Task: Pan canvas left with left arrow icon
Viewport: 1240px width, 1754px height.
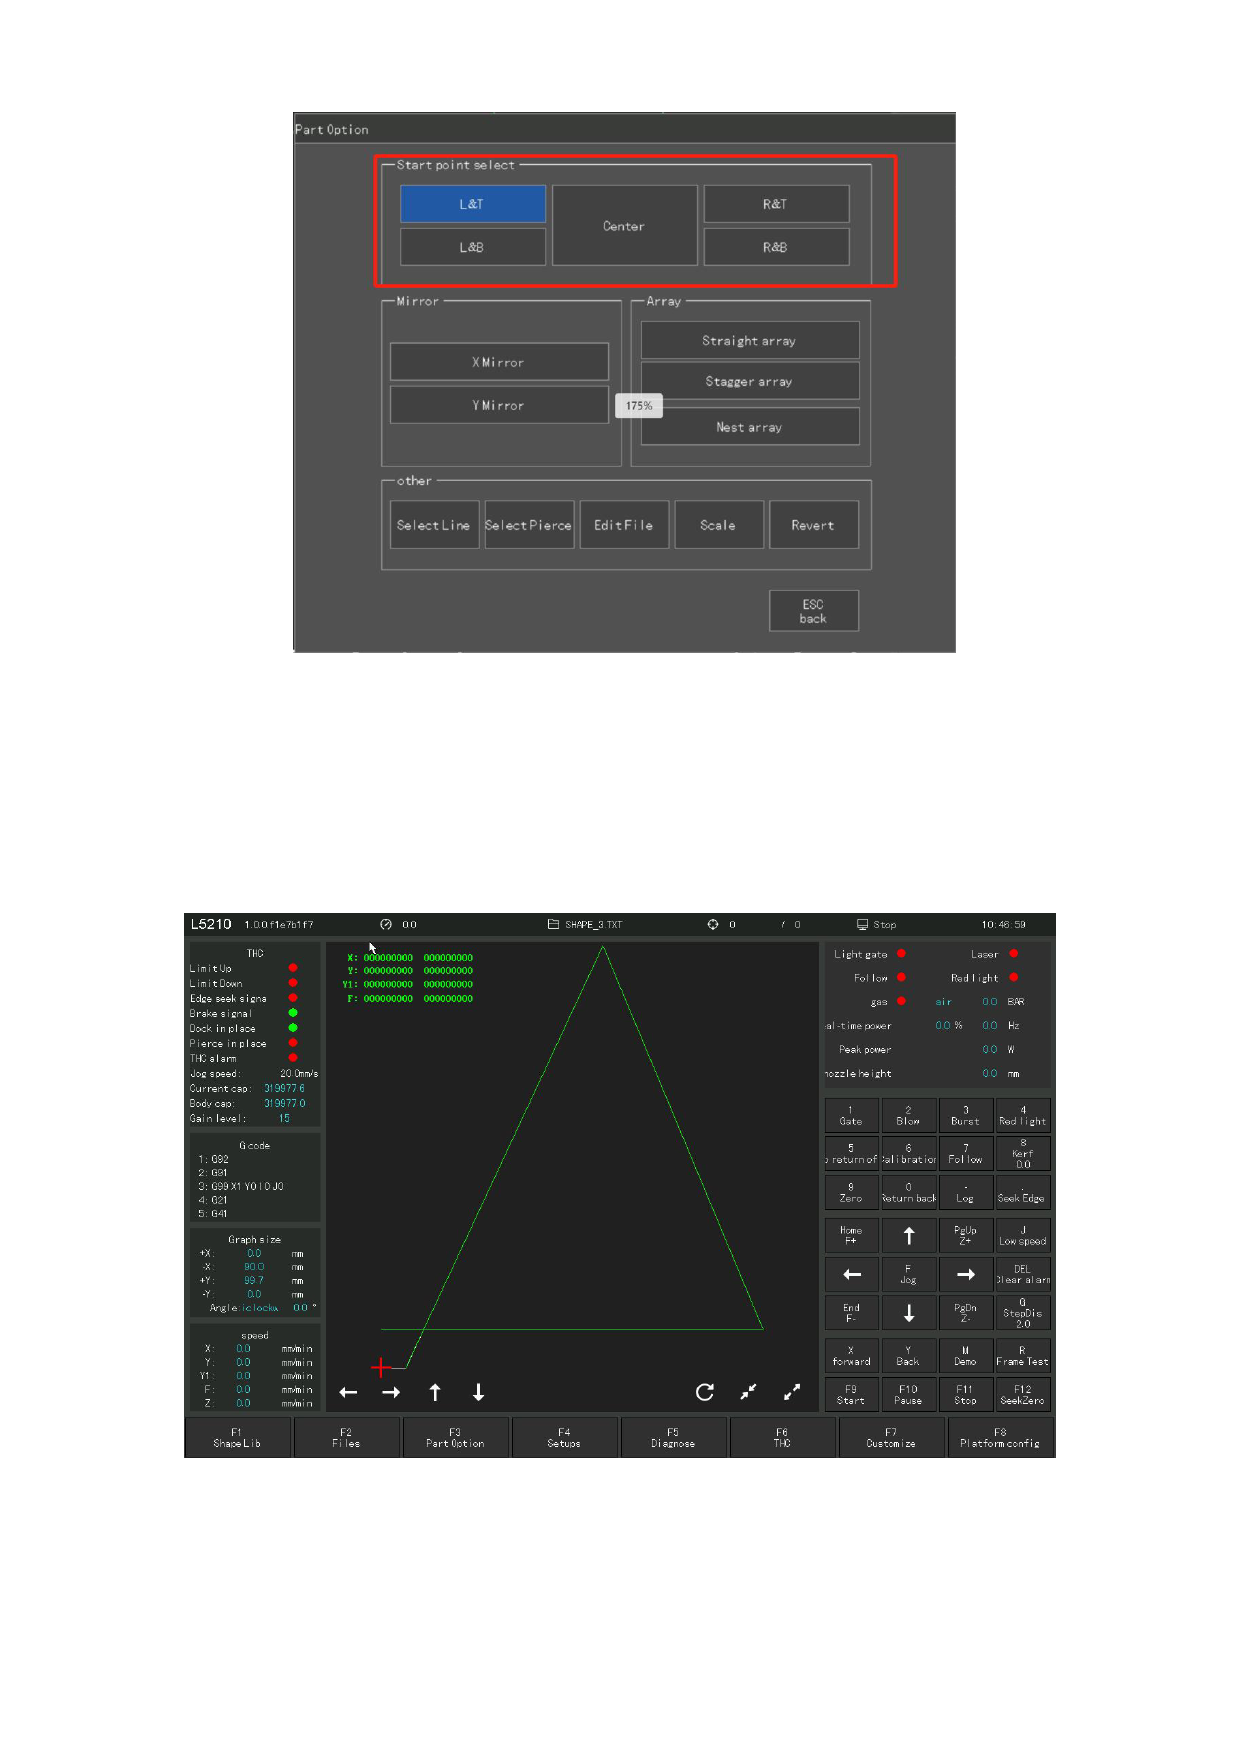Action: click(x=348, y=1392)
